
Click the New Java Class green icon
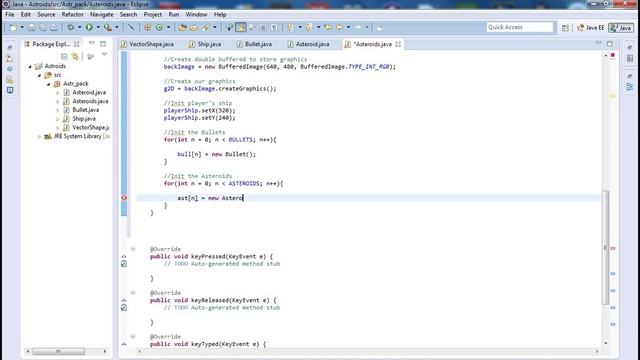coord(159,27)
